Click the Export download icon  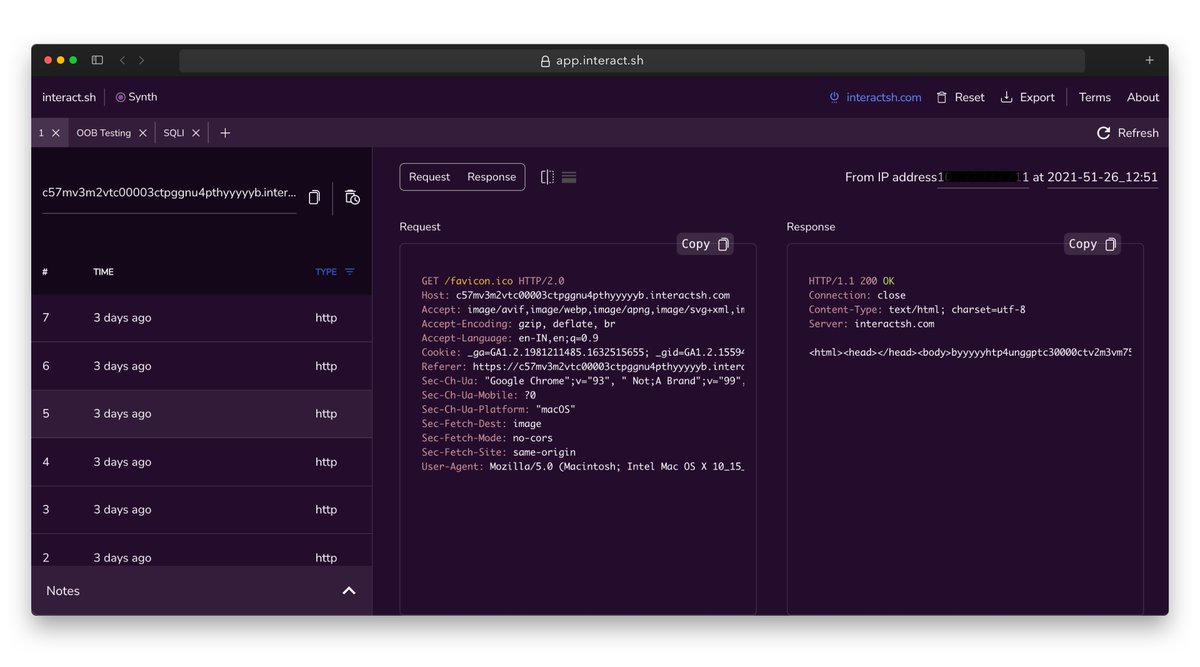[x=1009, y=97]
